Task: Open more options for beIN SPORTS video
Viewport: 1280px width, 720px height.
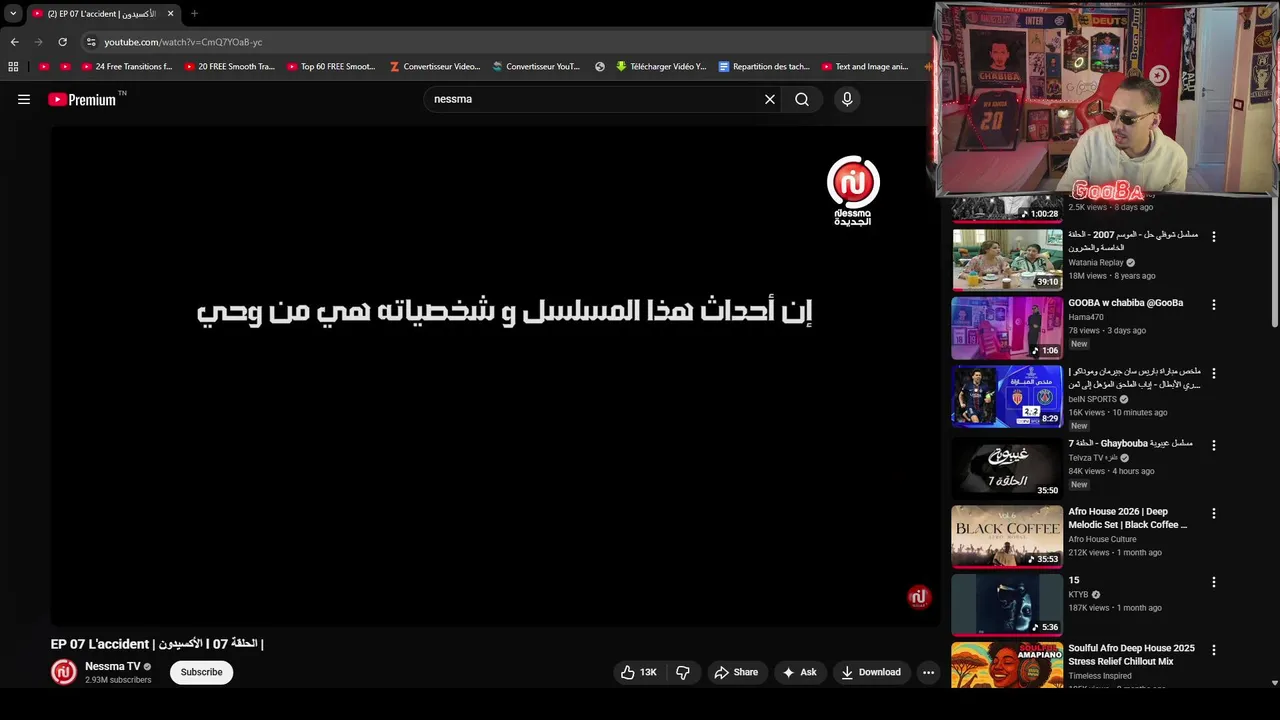Action: (1214, 373)
